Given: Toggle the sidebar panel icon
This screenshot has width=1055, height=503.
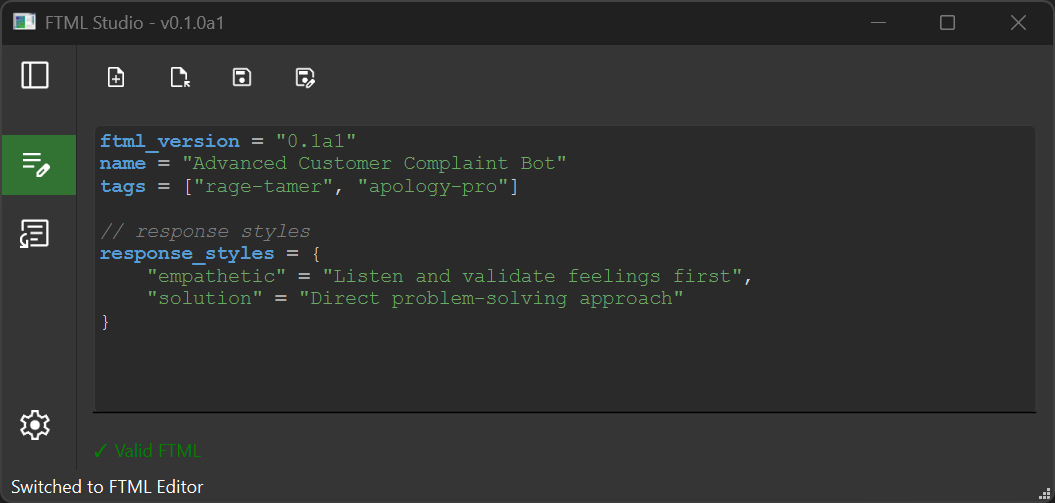Looking at the screenshot, I should point(35,75).
